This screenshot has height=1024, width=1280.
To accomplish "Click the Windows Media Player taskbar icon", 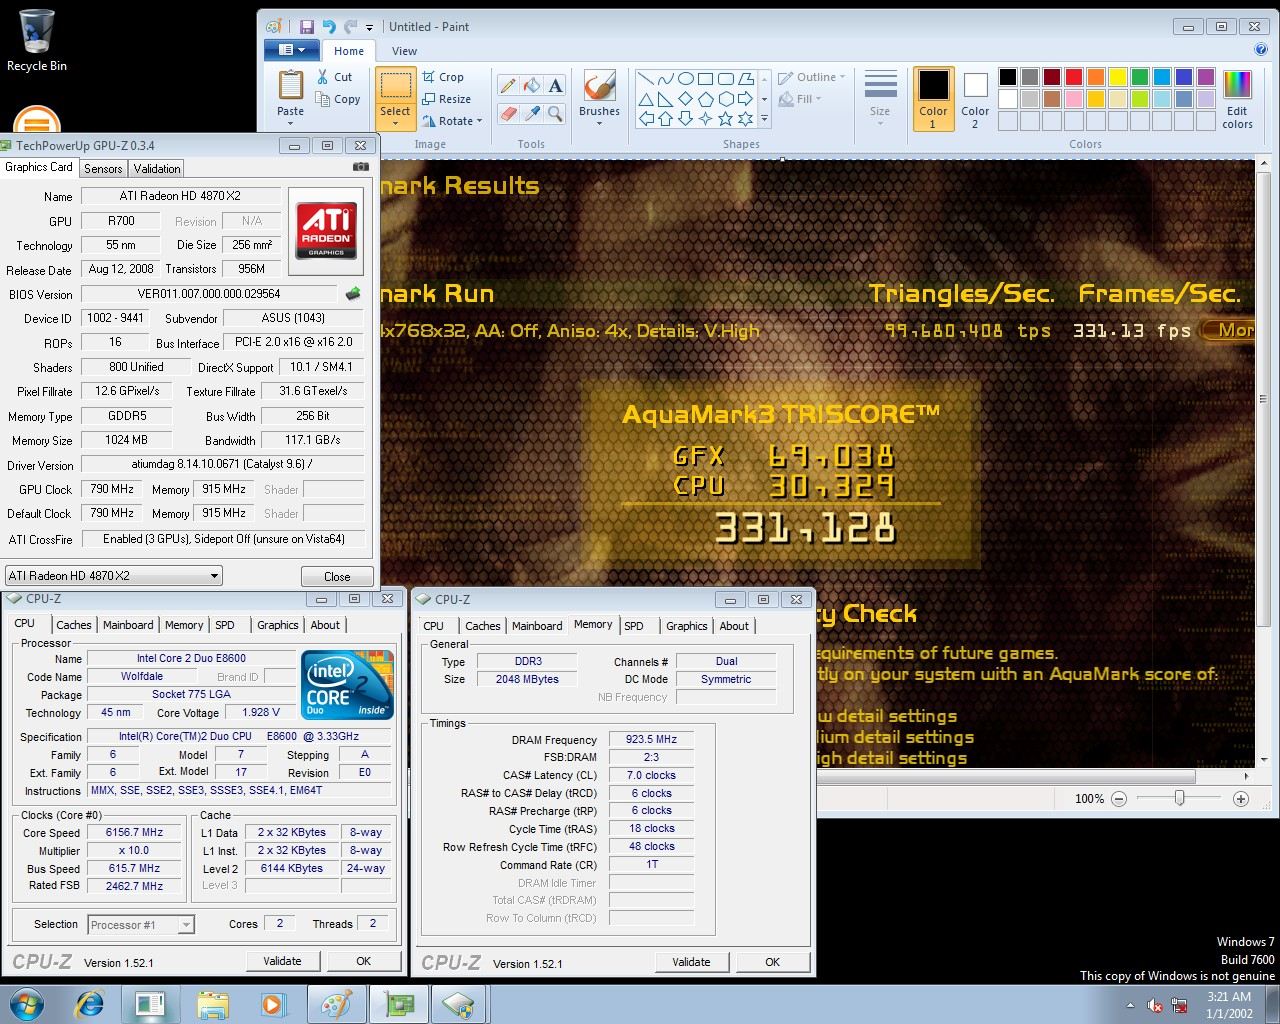I will coord(271,1004).
